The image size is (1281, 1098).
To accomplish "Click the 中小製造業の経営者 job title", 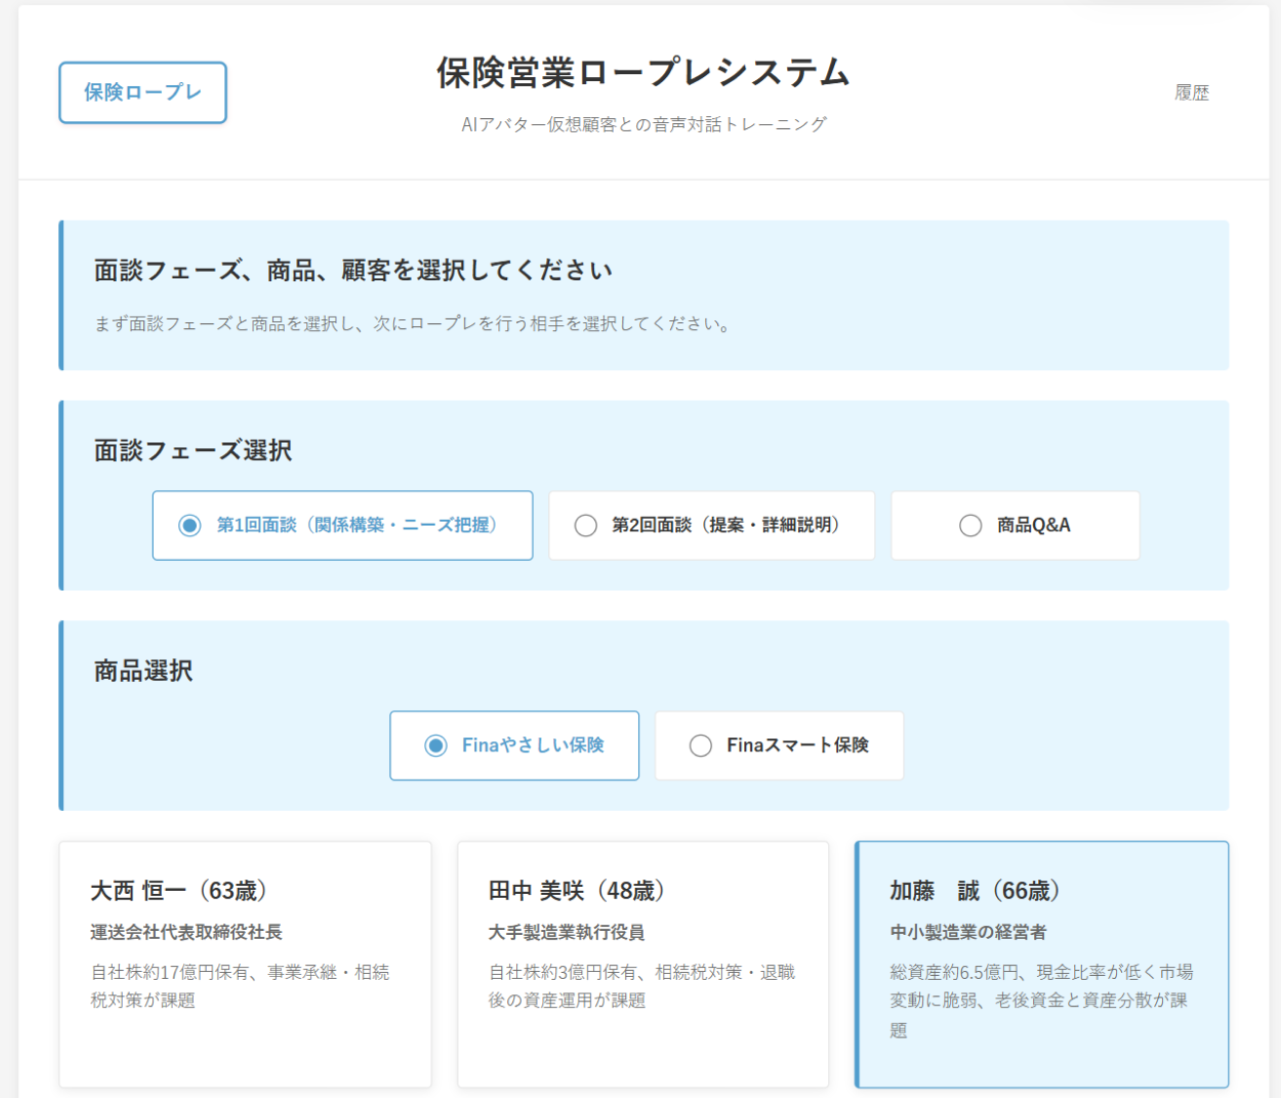I will point(968,932).
